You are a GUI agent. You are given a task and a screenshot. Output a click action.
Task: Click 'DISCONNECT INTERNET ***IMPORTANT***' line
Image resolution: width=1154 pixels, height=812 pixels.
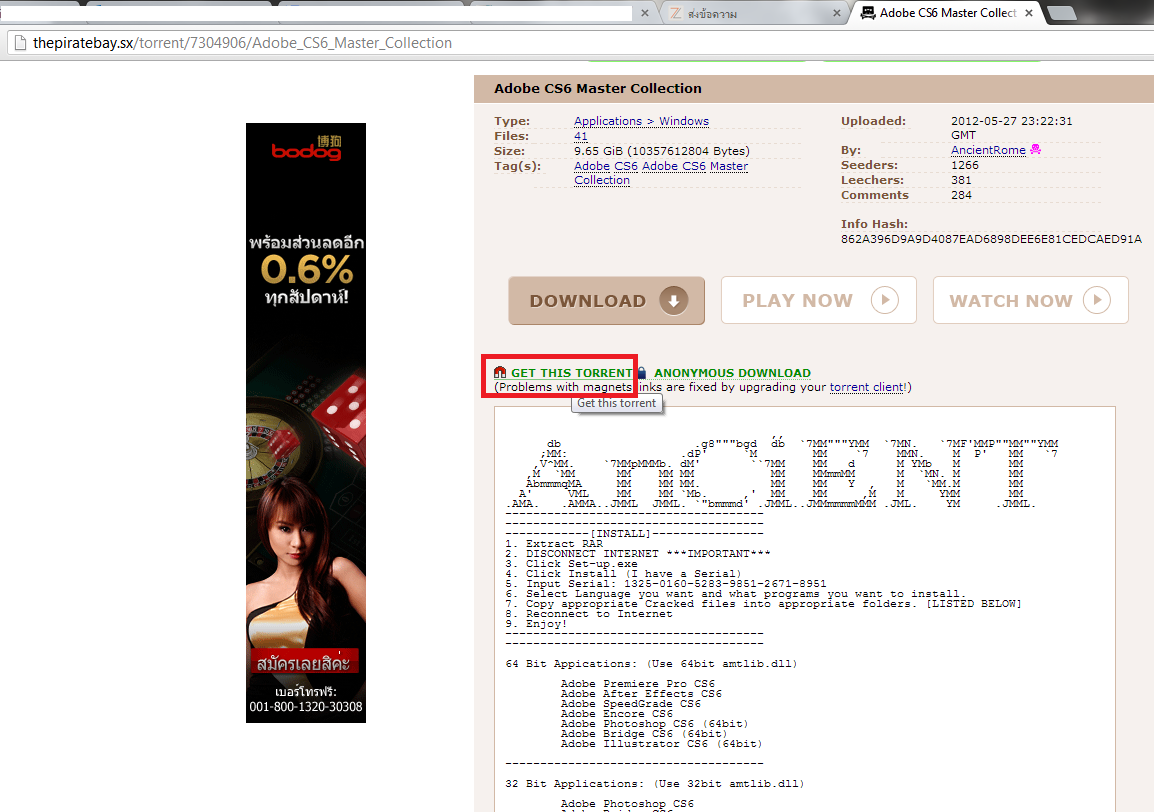(x=638, y=554)
